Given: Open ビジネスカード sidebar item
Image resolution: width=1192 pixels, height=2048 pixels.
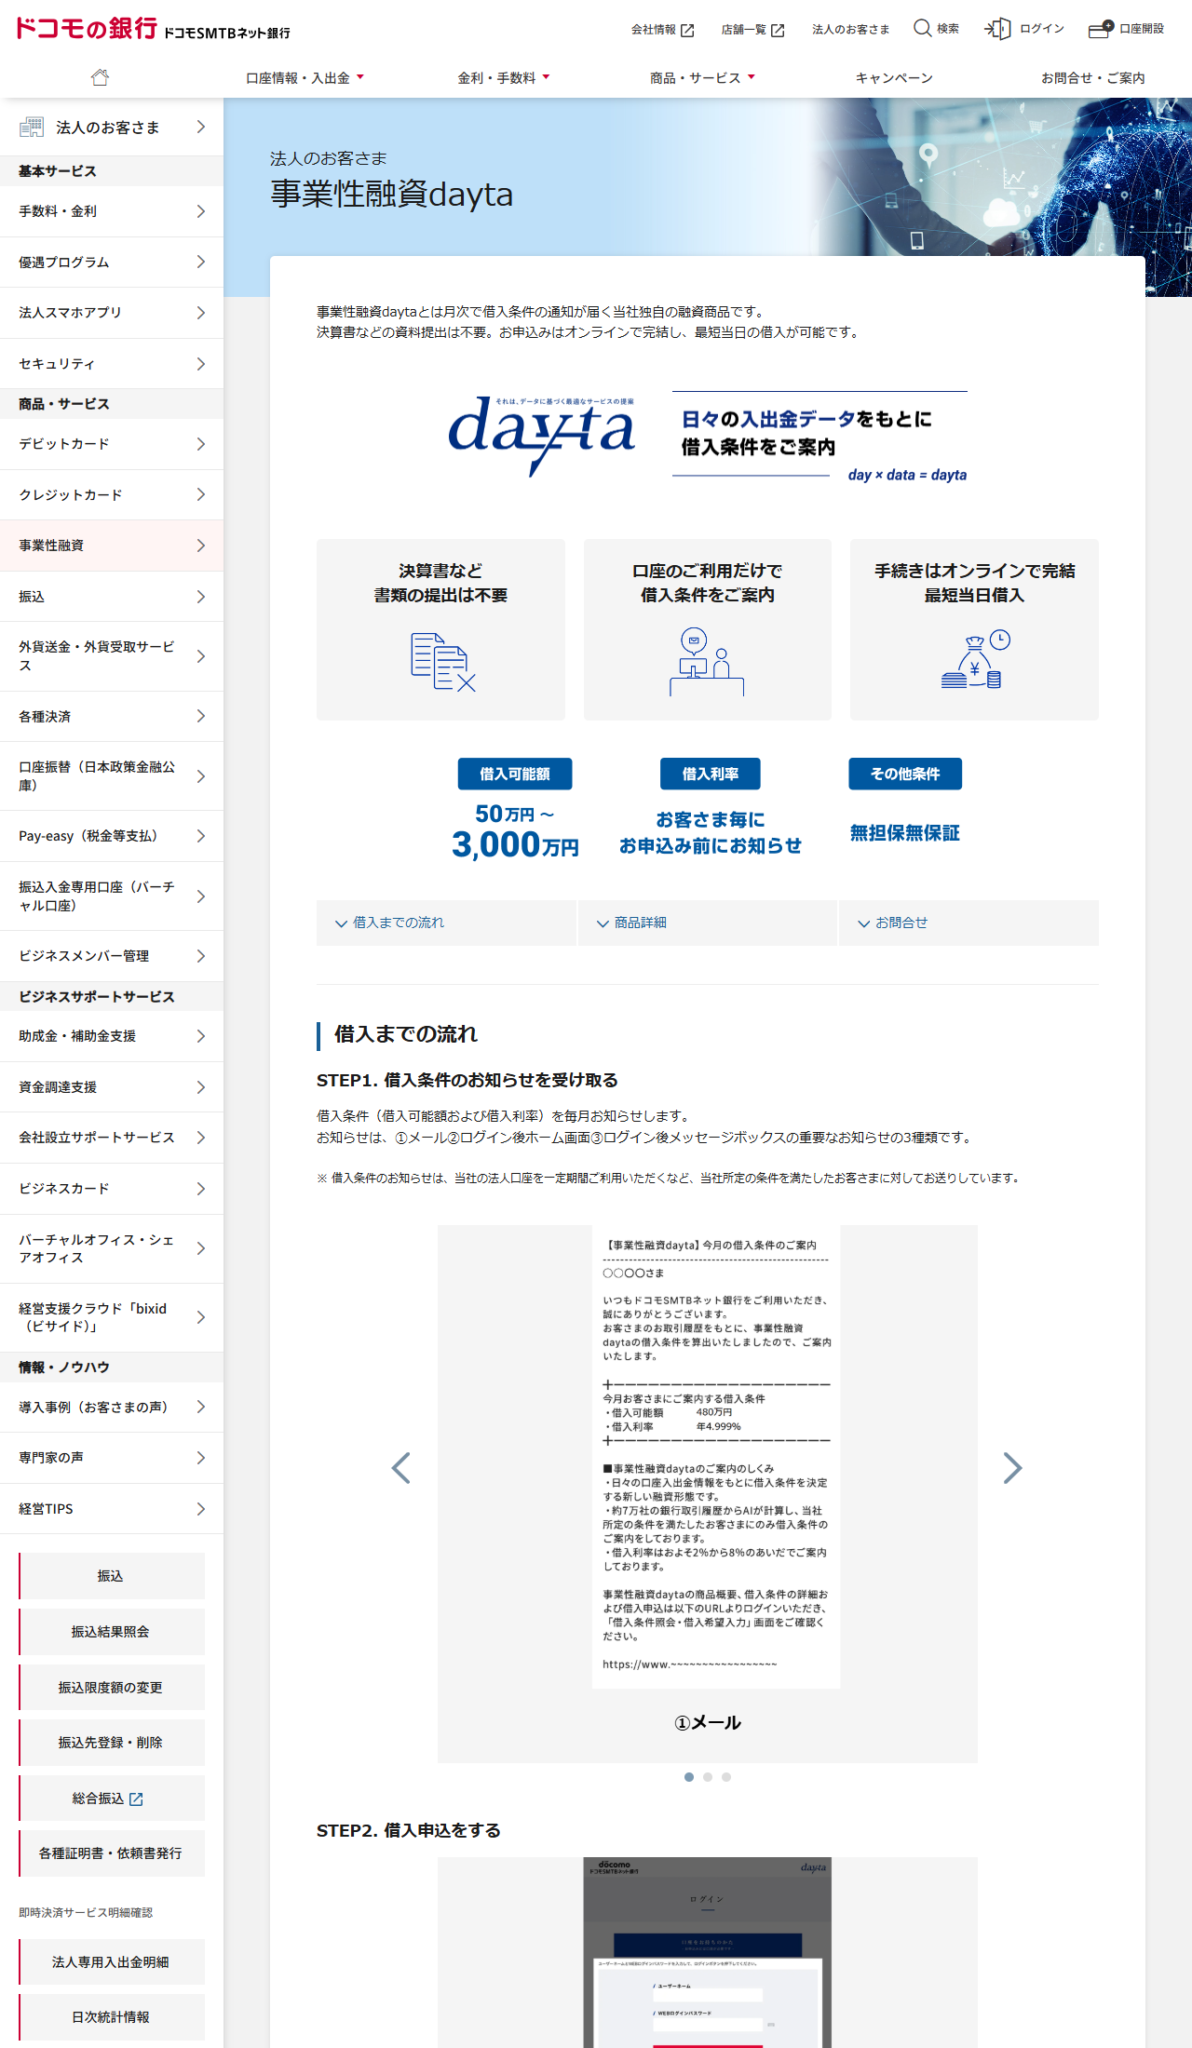Looking at the screenshot, I should [112, 1189].
